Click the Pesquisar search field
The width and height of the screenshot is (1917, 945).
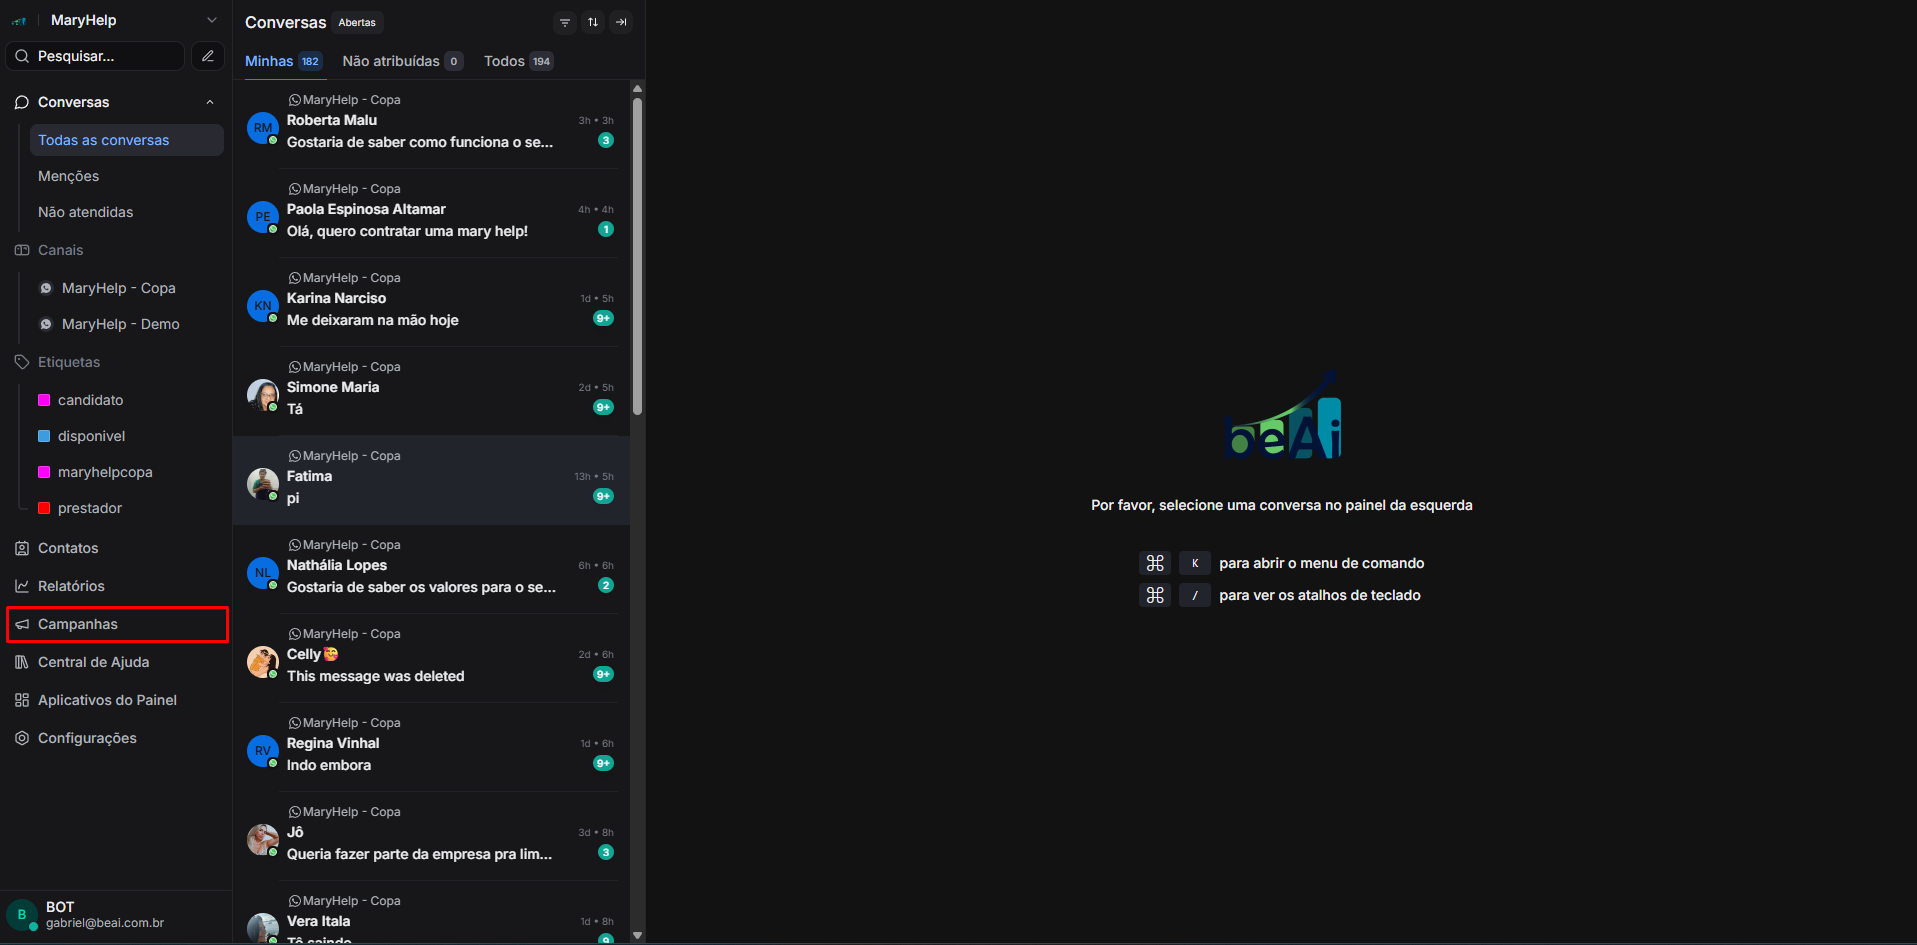[x=100, y=56]
